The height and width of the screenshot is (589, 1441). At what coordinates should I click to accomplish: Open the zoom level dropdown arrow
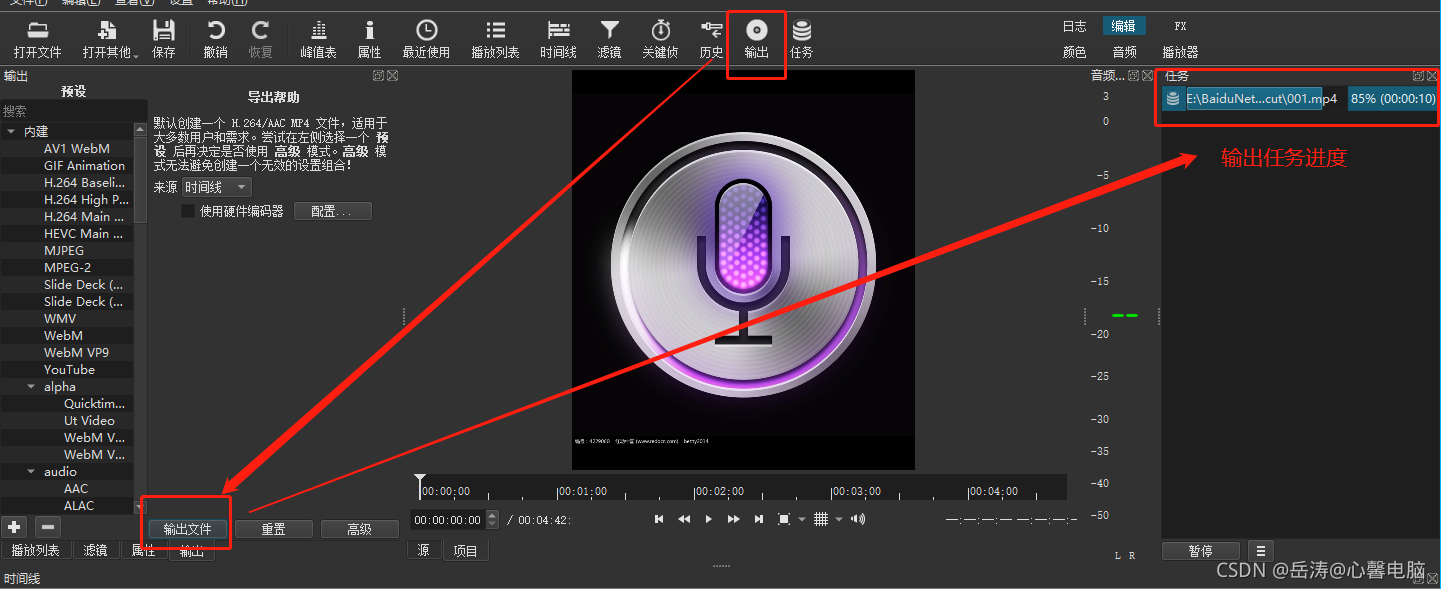pos(802,519)
